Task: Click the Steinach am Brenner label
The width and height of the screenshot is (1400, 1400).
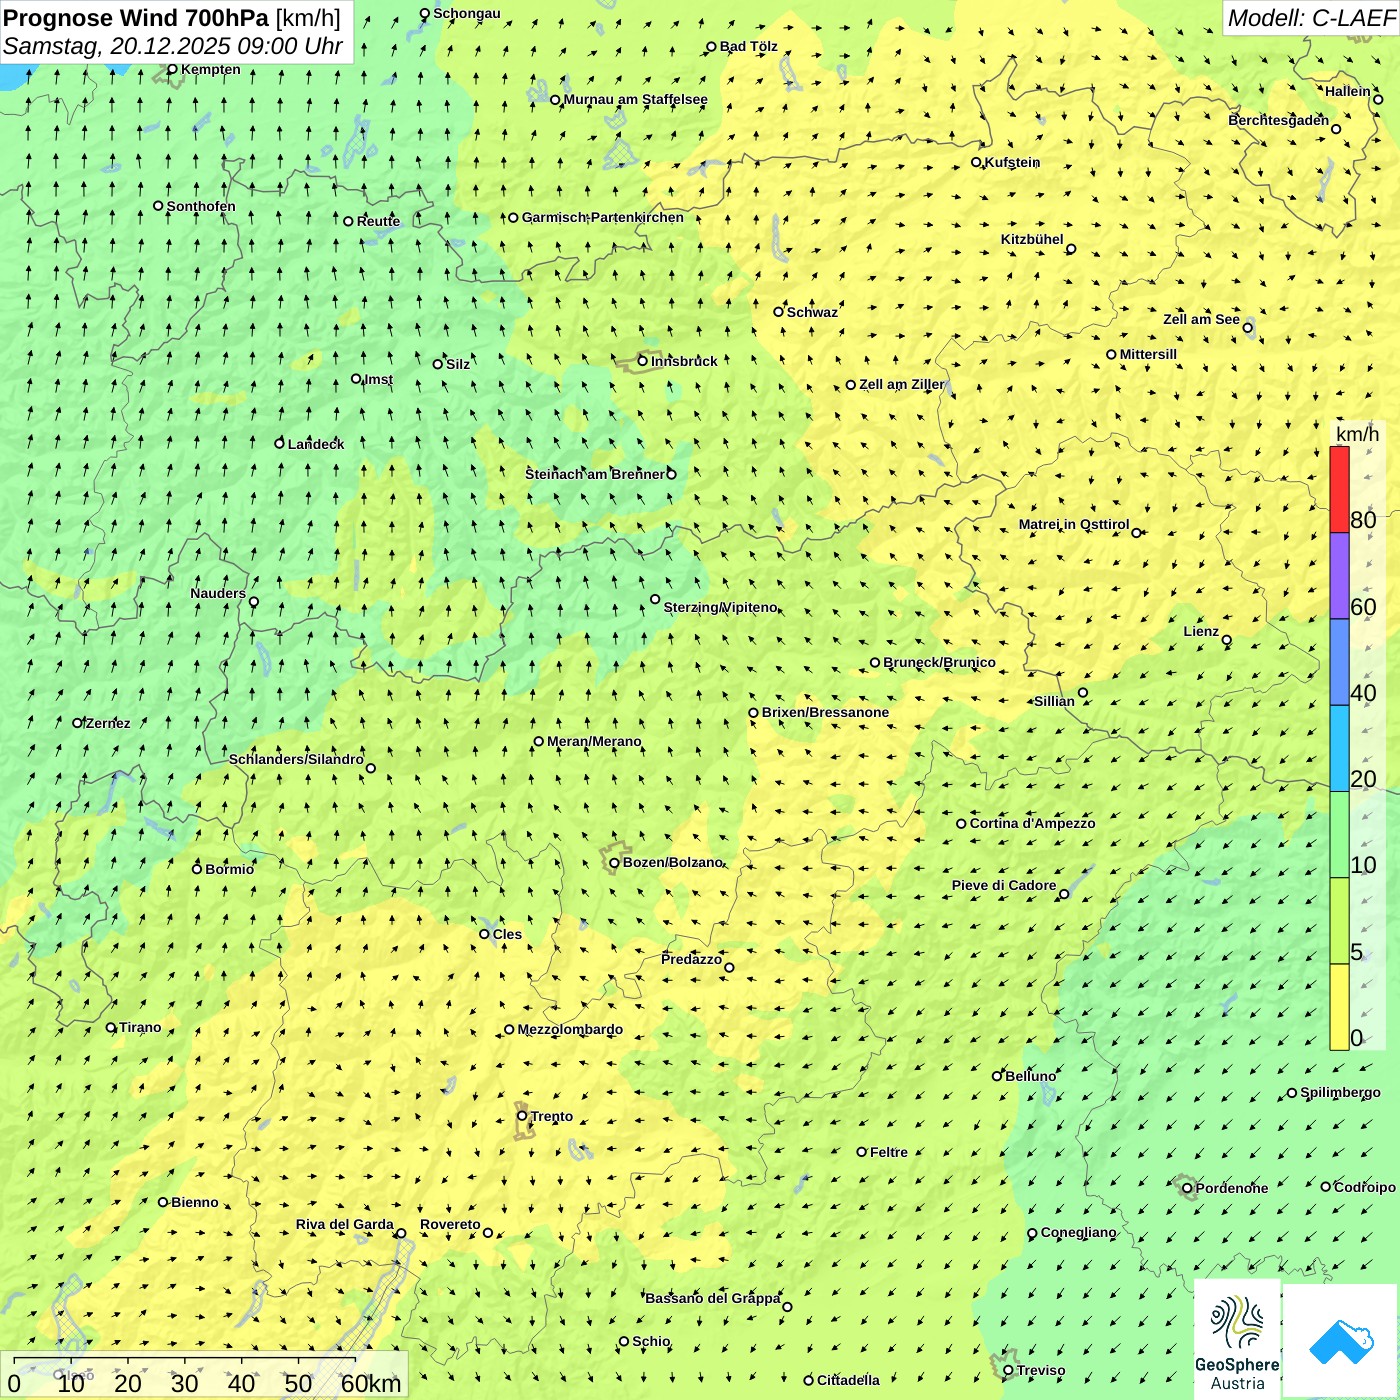Action: (595, 474)
